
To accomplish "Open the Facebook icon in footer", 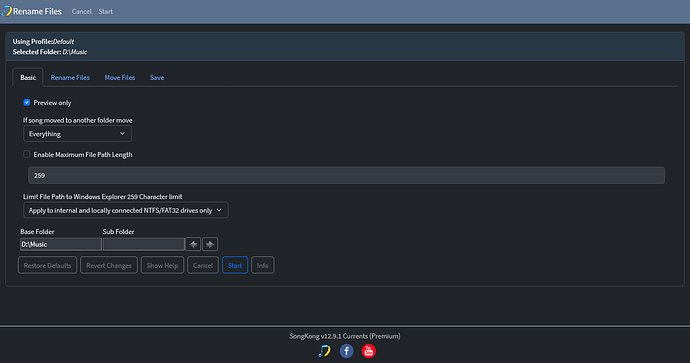I will point(346,351).
